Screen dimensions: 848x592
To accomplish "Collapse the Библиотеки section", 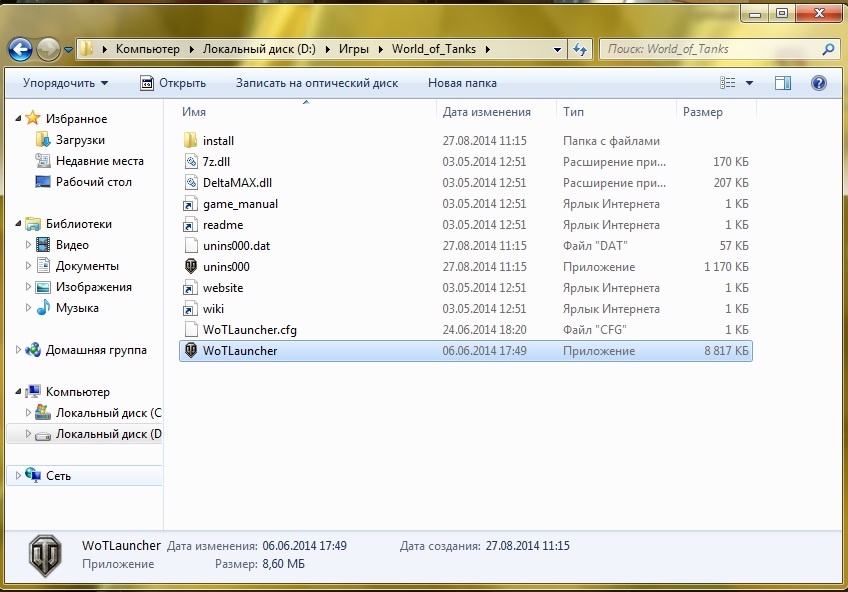I will pyautogui.click(x=18, y=223).
